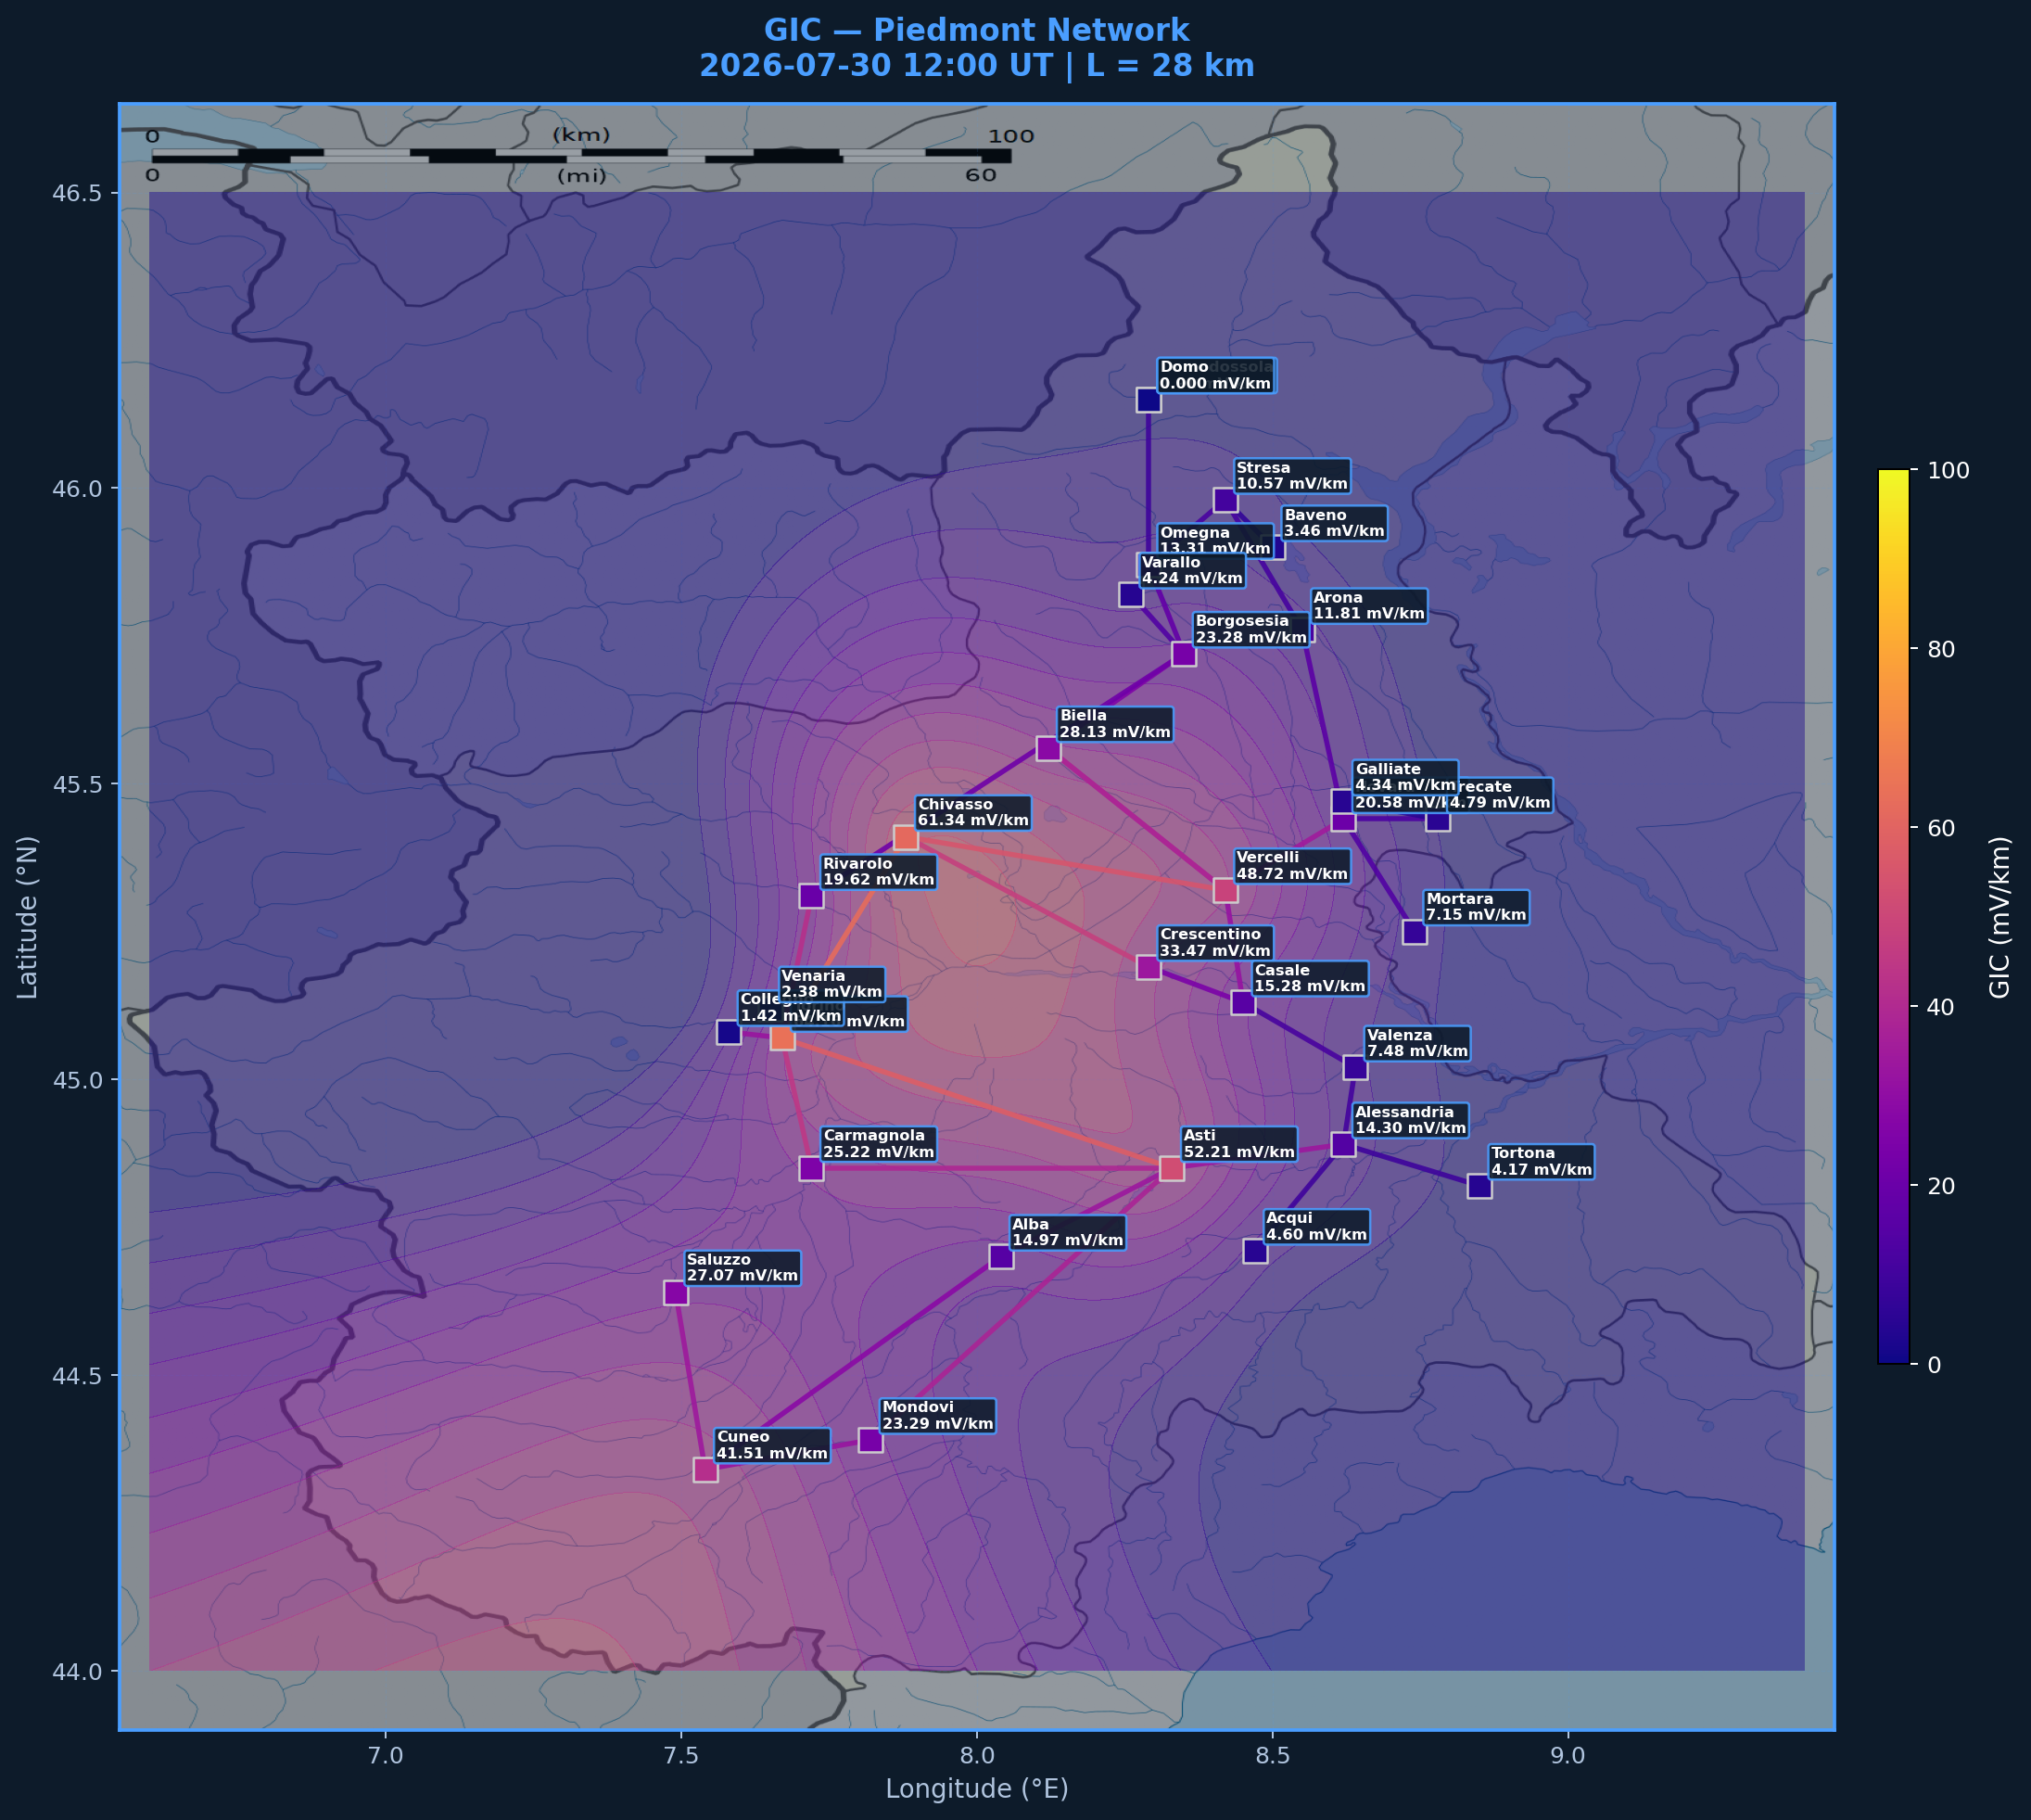The image size is (2031, 1820).
Task: Click the Borgosesia 23.28 mV/km label
Action: coord(1251,629)
